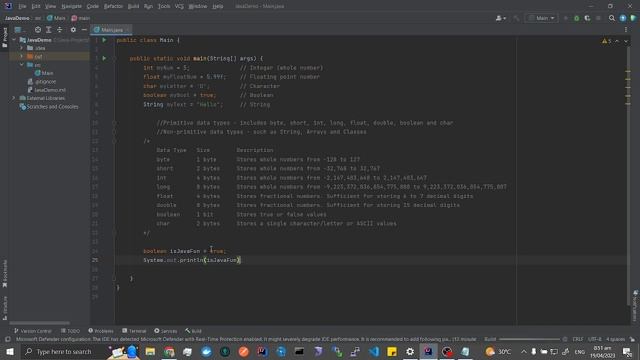This screenshot has height=360, width=640.
Task: Hide the Project panel with minus icon
Action: point(84,30)
